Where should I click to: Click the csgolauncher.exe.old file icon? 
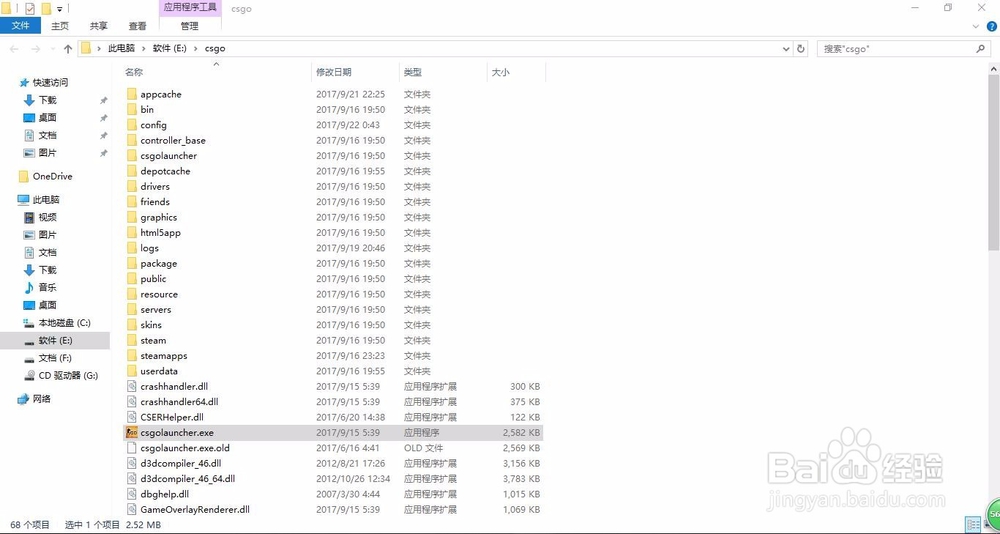point(131,447)
